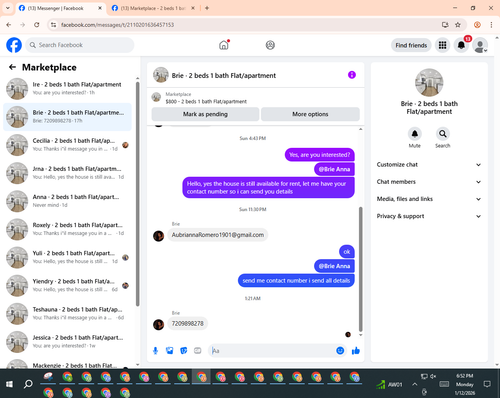
Task: Search within the conversation
Action: pos(443,134)
